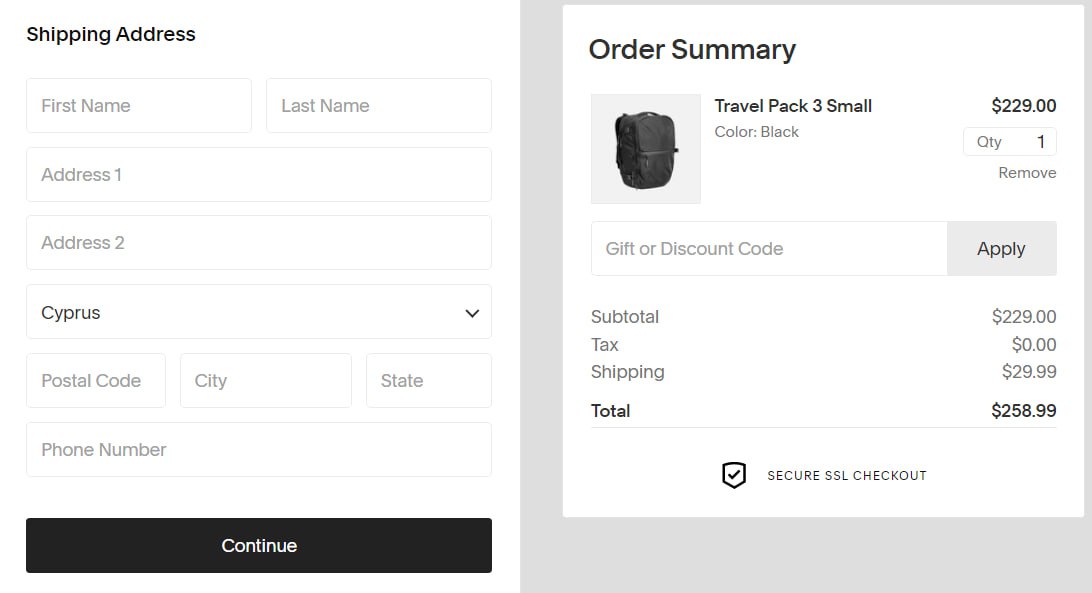Click the Postal Code field
This screenshot has height=593, width=1092.
pyautogui.click(x=96, y=381)
